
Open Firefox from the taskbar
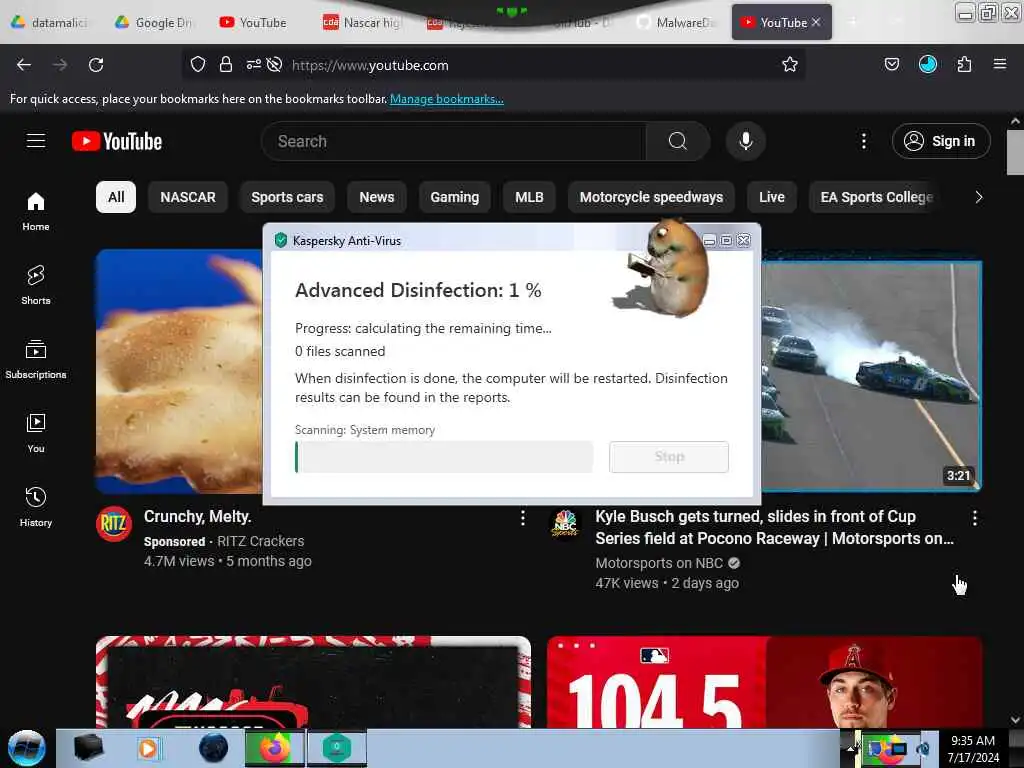click(x=274, y=748)
